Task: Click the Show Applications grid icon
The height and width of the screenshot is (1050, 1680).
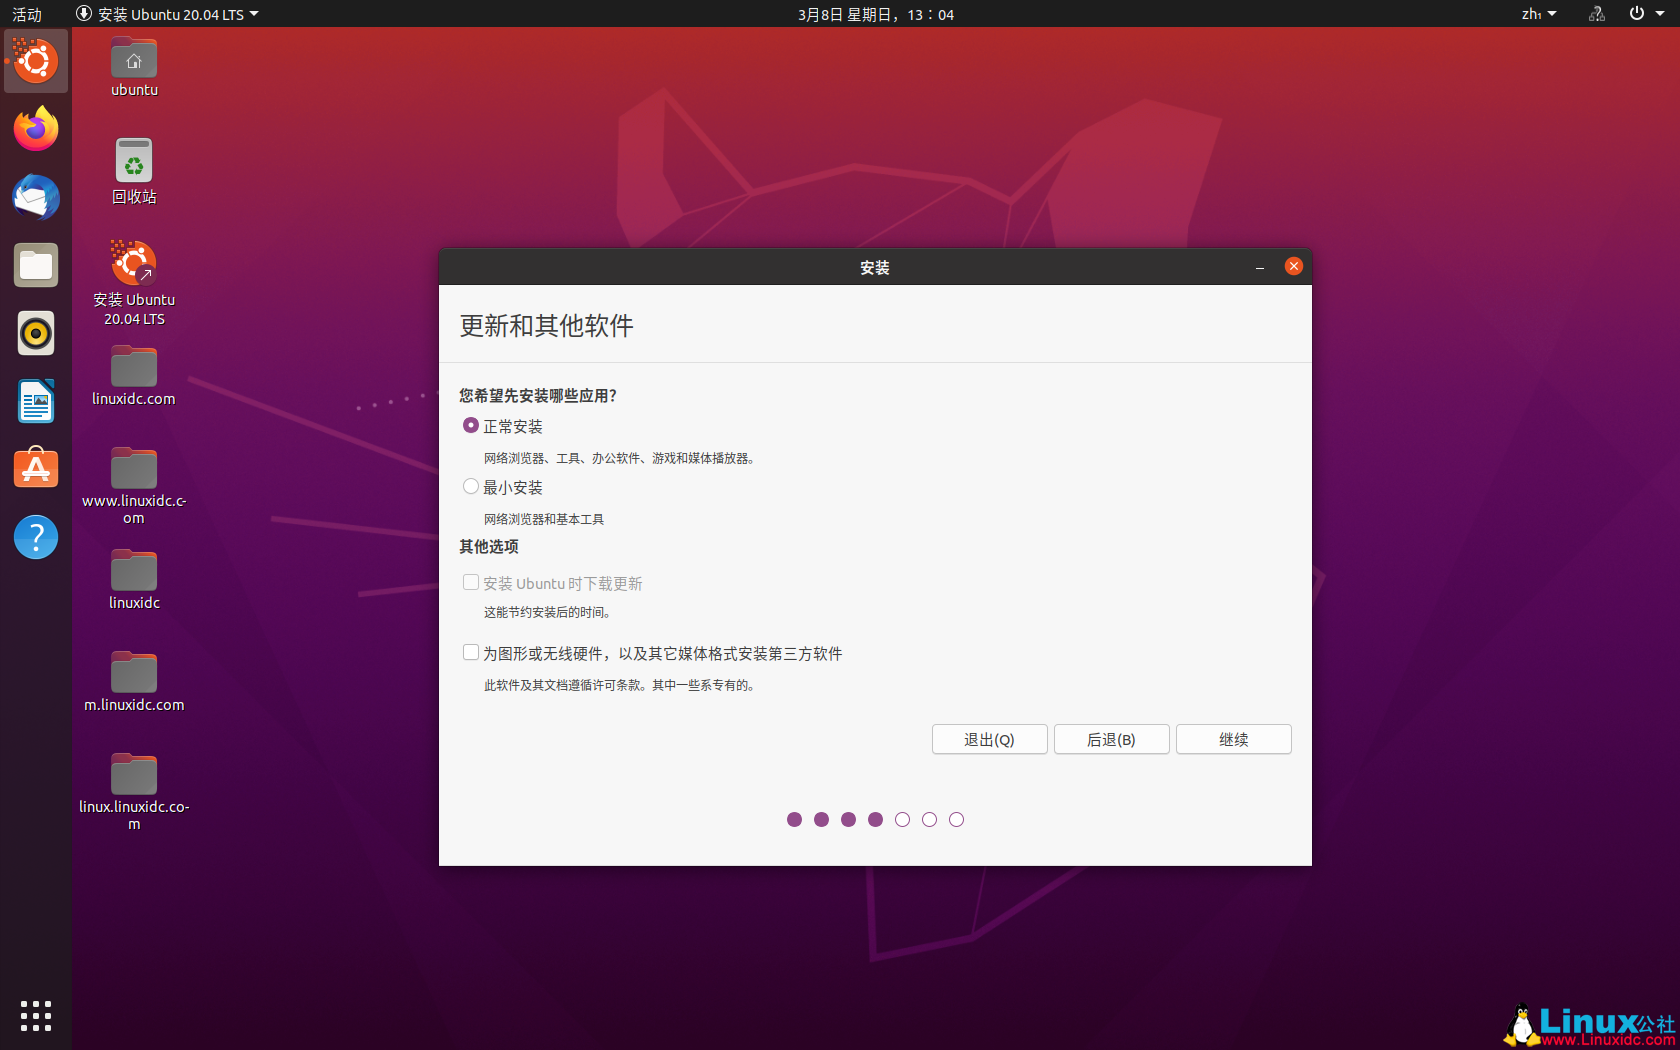Action: point(35,1016)
